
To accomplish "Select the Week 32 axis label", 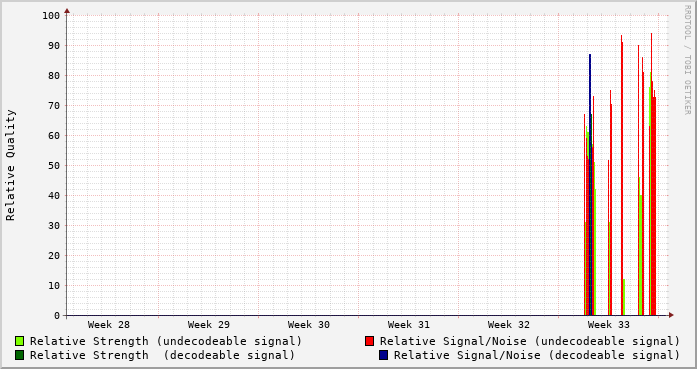I will [509, 325].
